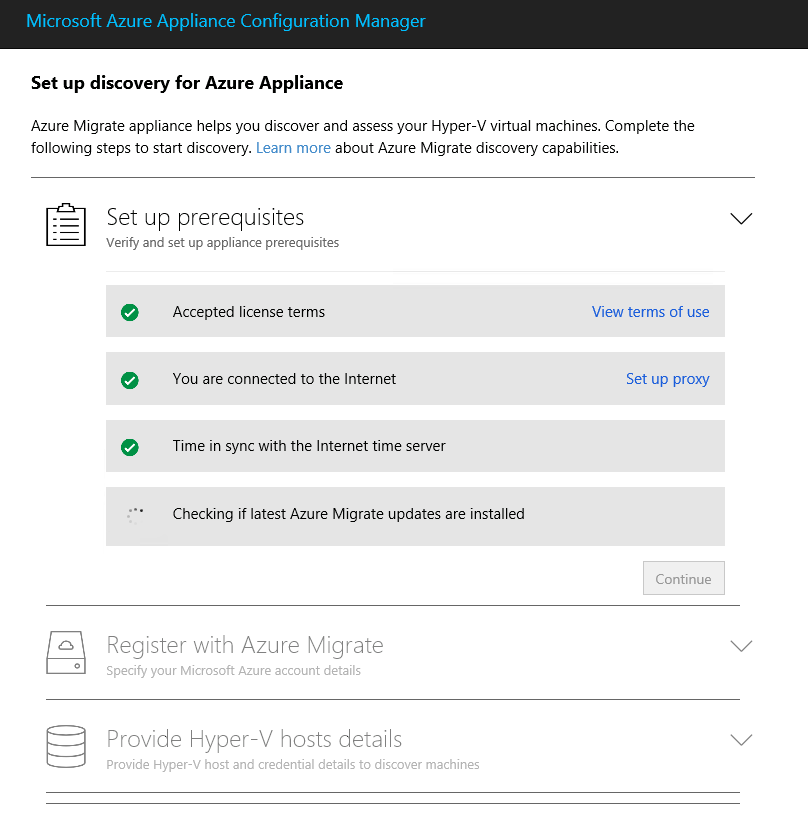This screenshot has height=827, width=808.
Task: Follow the Learn more link
Action: 293,148
